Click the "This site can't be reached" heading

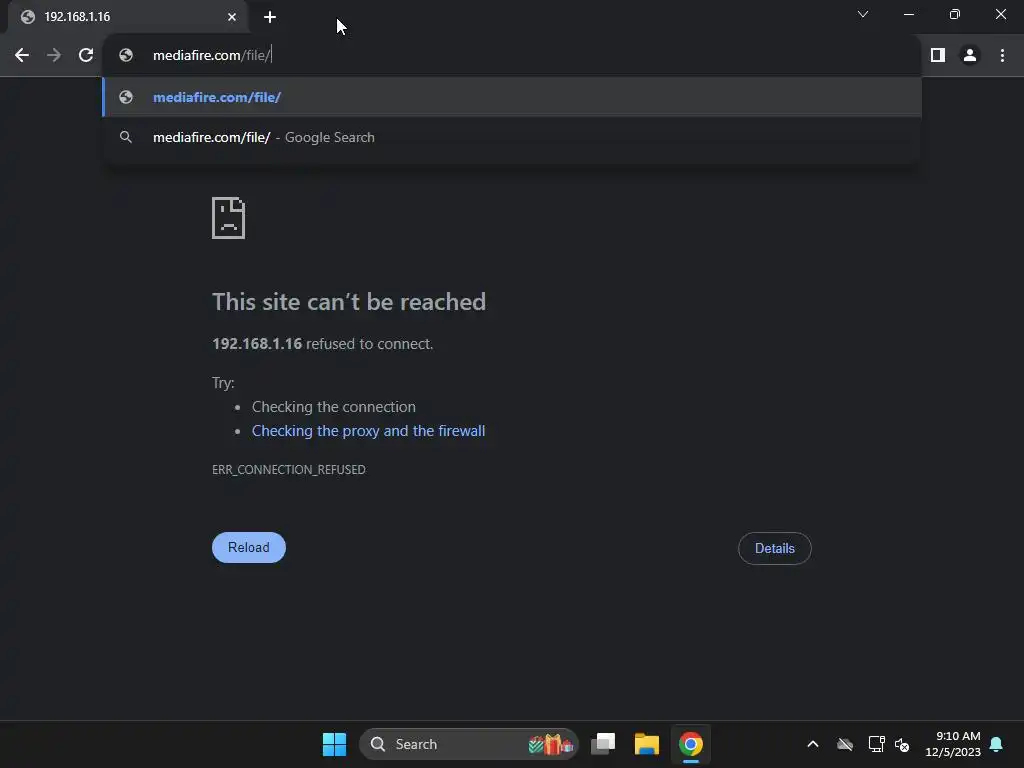(x=349, y=302)
